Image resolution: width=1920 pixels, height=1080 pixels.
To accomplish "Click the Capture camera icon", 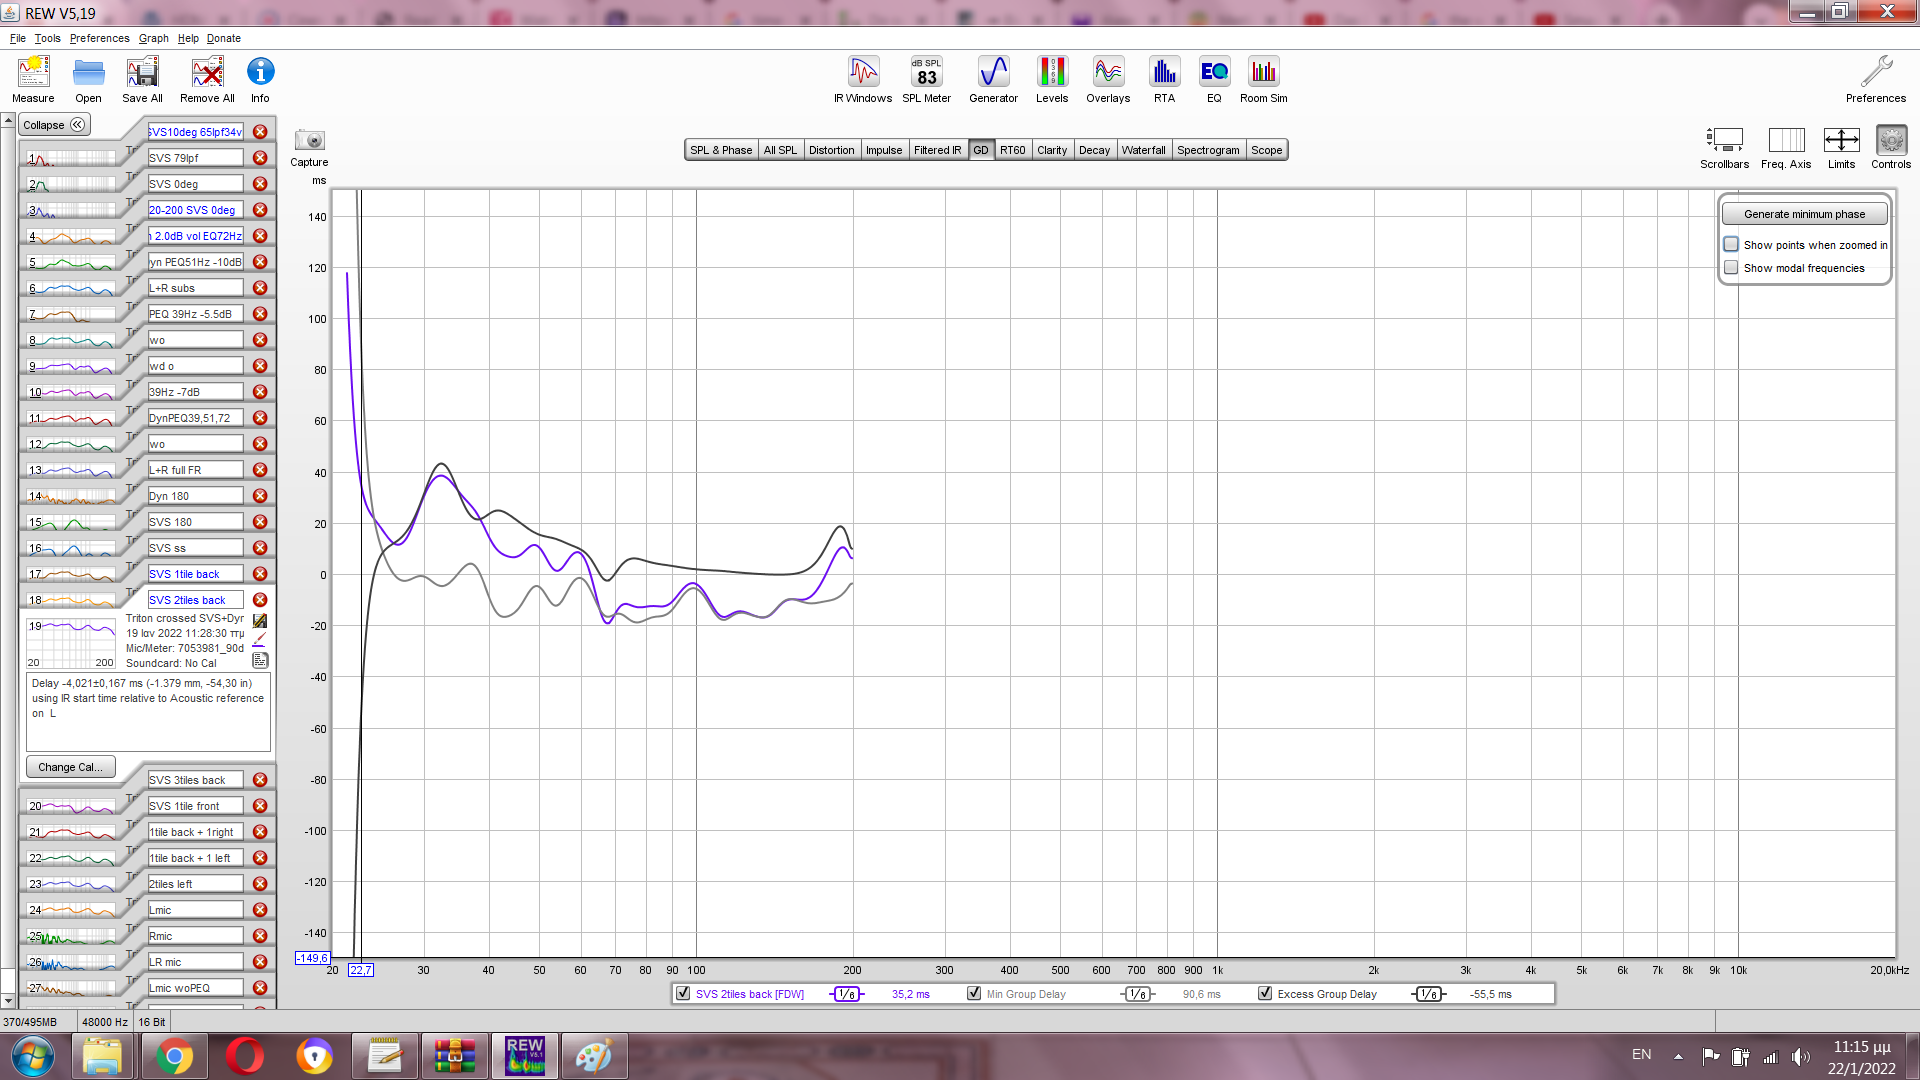I will 309,141.
